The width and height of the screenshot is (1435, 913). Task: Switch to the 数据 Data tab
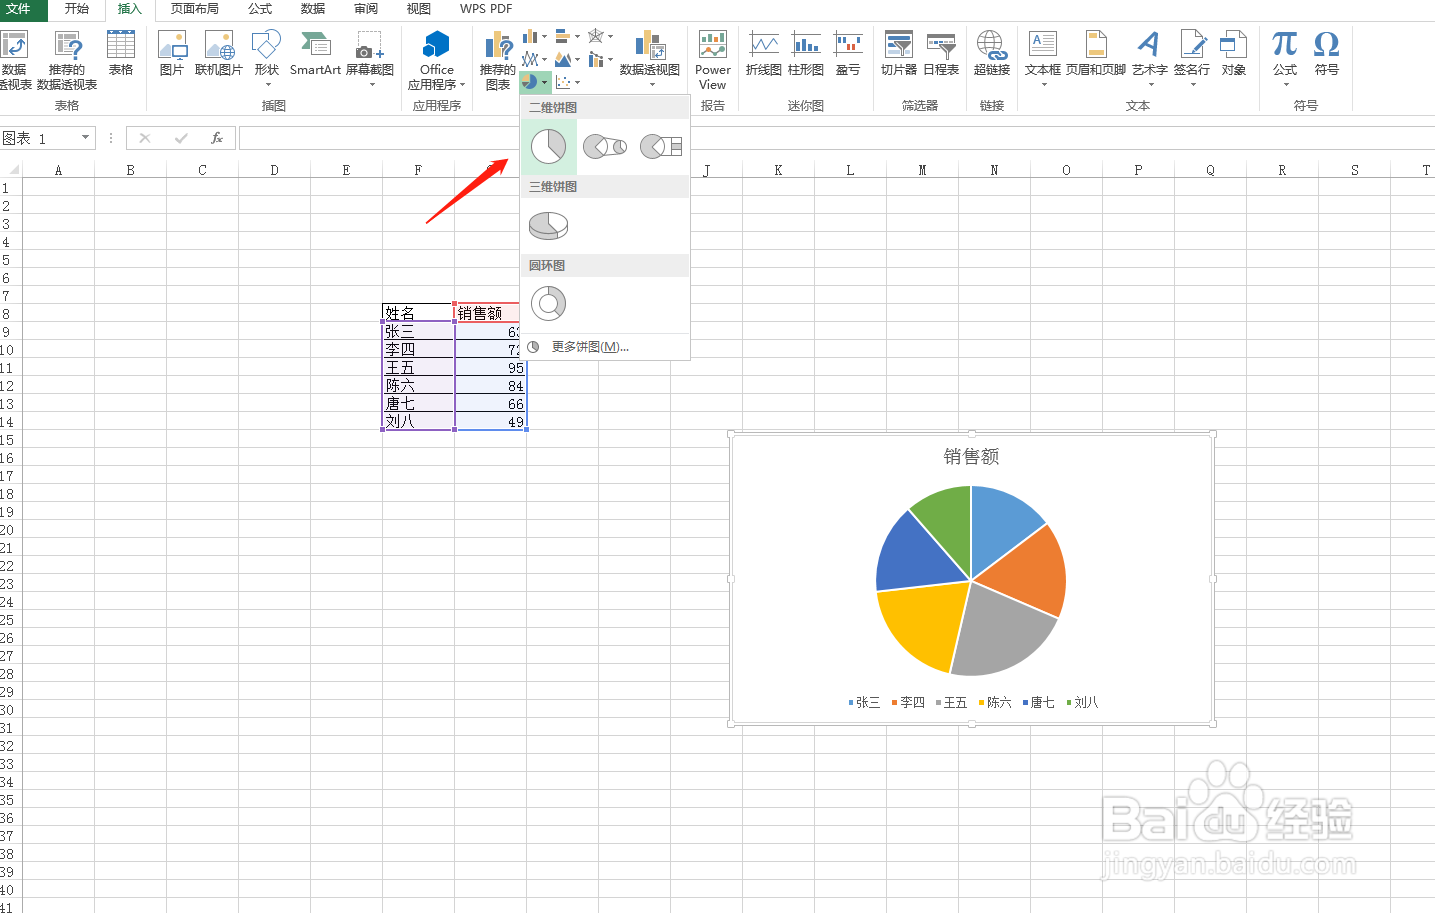click(313, 9)
